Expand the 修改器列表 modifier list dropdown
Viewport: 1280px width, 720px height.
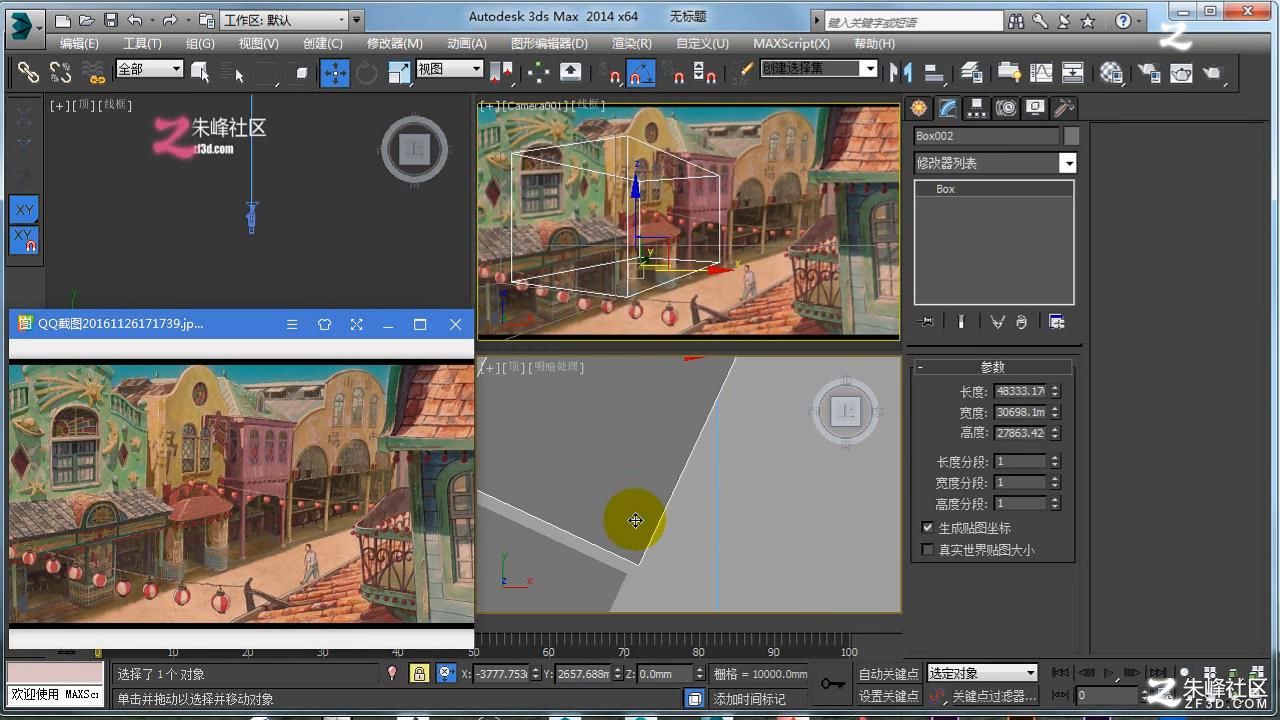[x=995, y=163]
